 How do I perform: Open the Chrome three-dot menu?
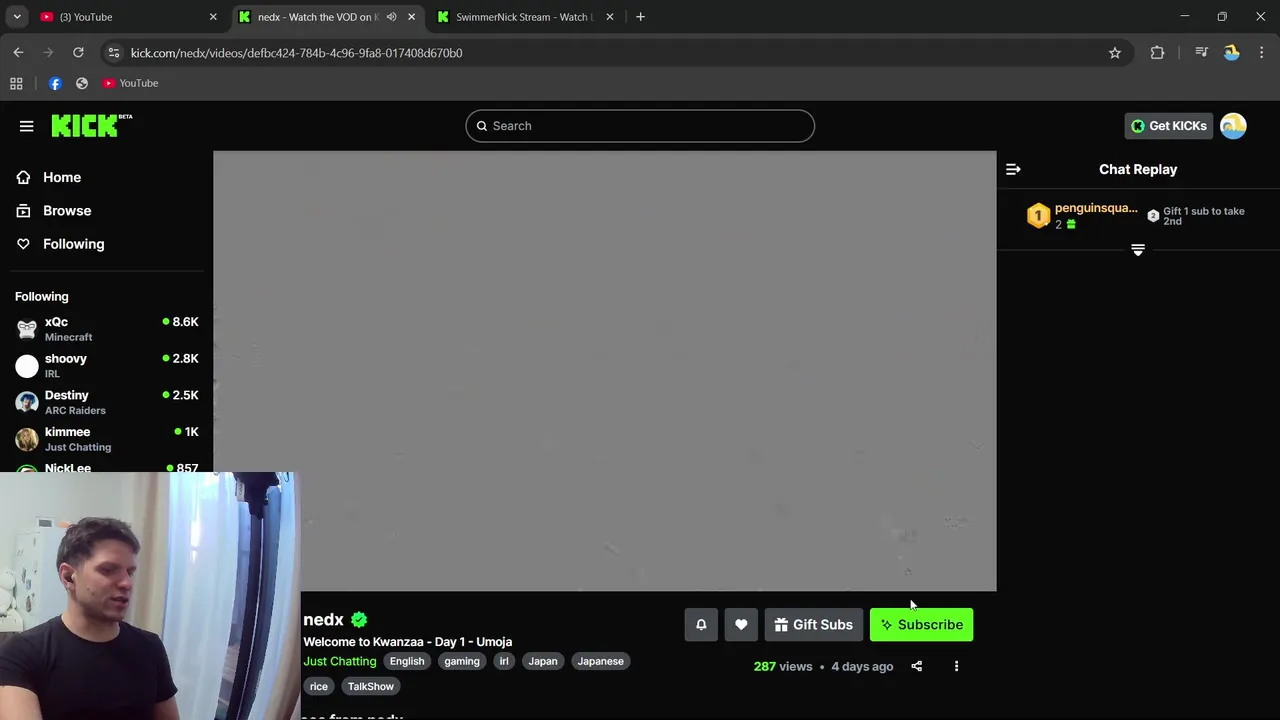coord(1261,53)
